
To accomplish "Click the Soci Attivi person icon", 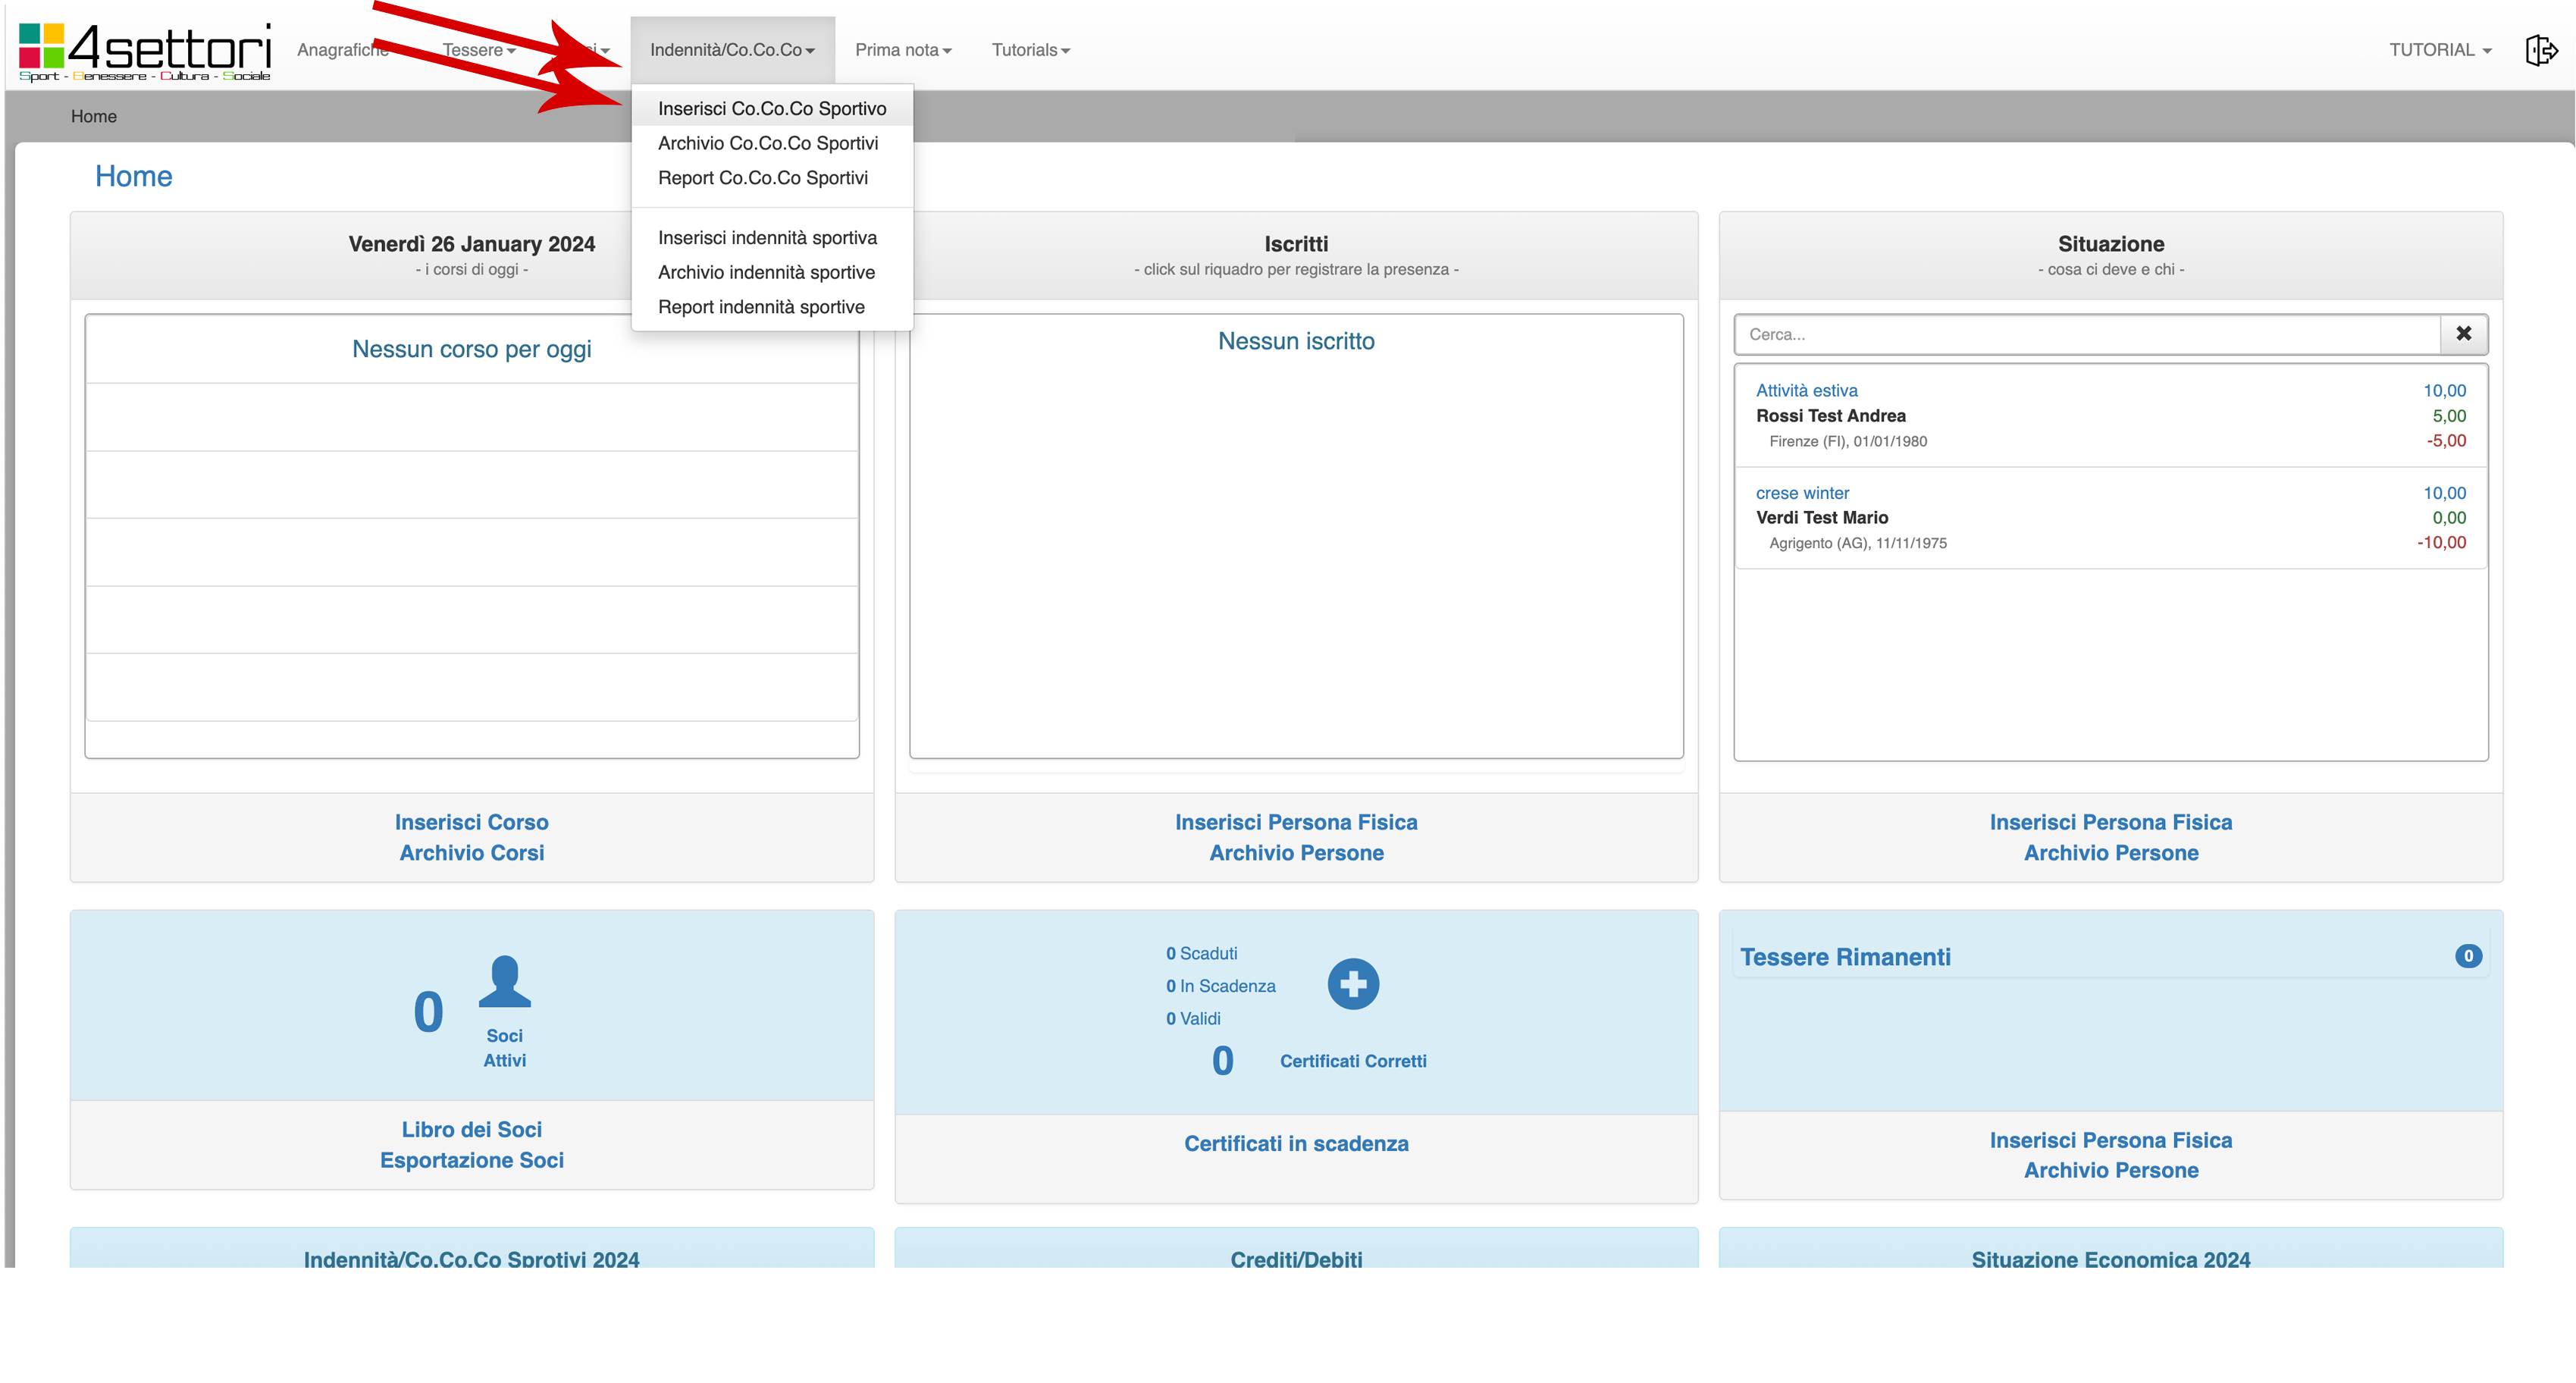I will [504, 982].
